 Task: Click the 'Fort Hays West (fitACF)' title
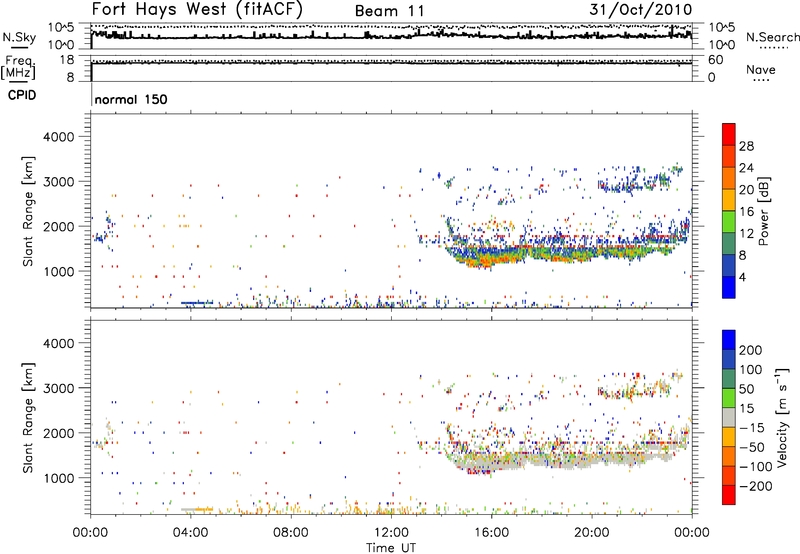[x=197, y=9]
